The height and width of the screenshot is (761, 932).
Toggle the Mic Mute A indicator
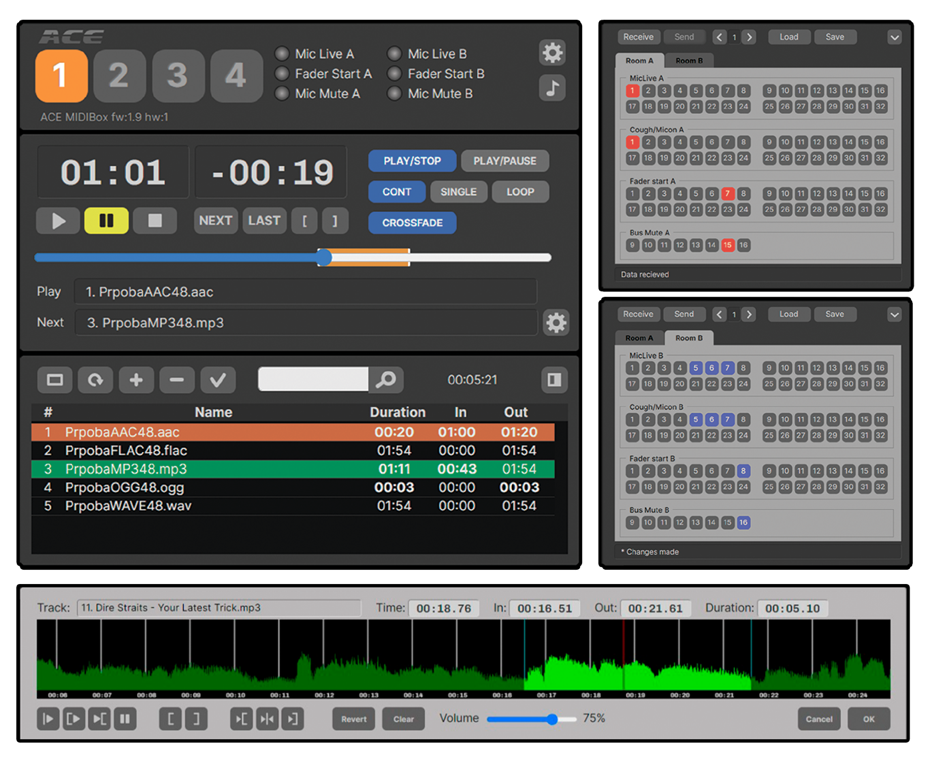point(282,93)
